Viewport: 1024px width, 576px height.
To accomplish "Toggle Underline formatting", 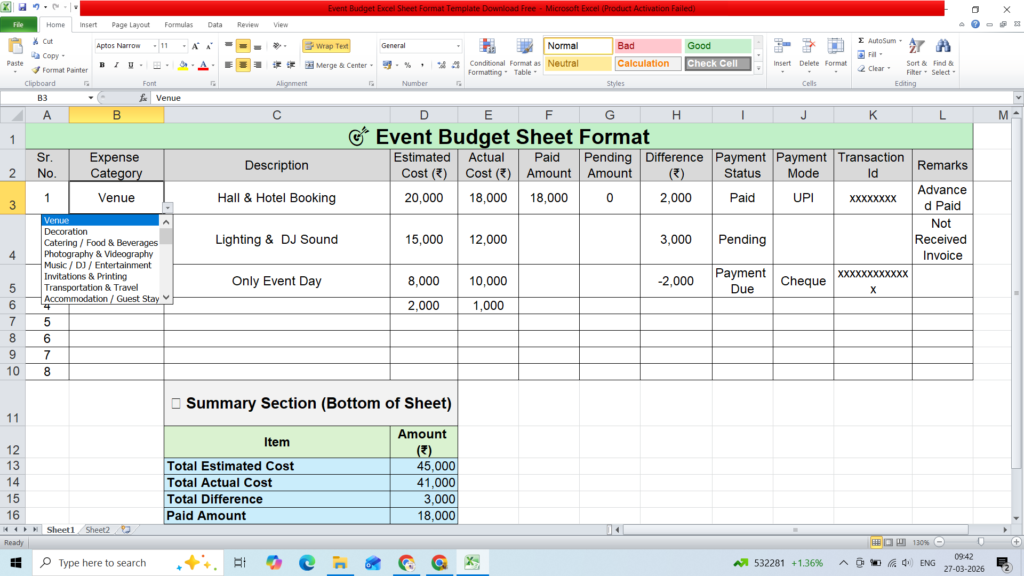I will pyautogui.click(x=131, y=65).
